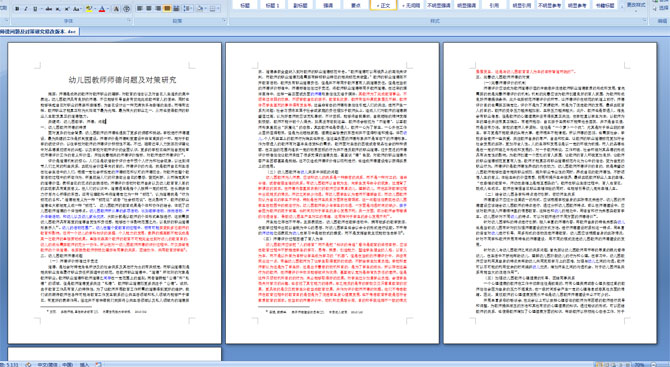Center align the paragraph
The width and height of the screenshot is (670, 367).
149,8
